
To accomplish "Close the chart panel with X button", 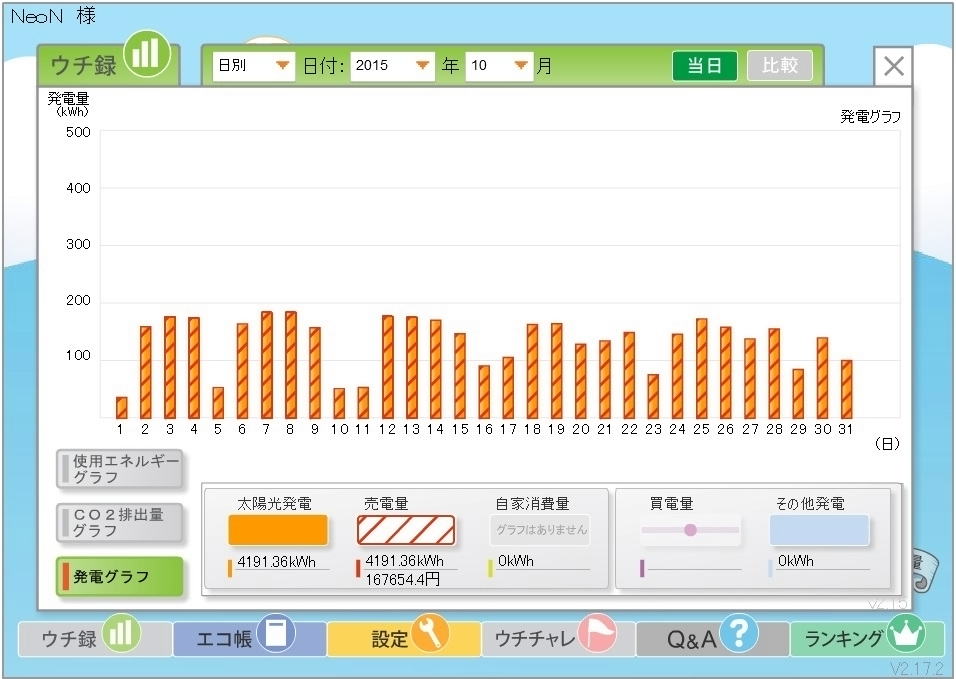I will point(893,66).
